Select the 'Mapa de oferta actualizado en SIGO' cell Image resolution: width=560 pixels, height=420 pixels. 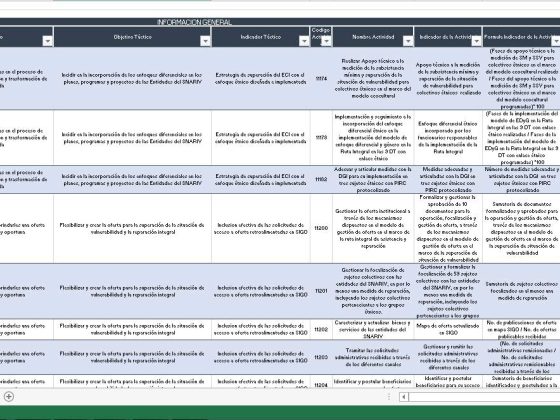[448, 329]
